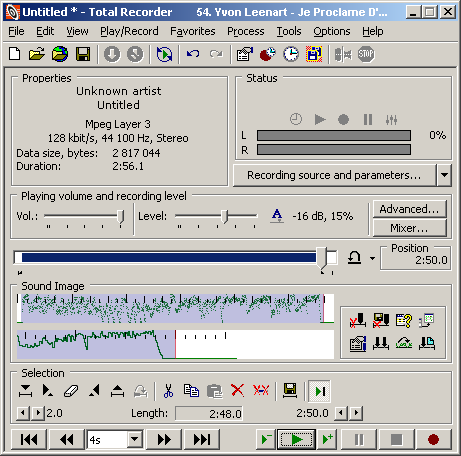Click the green play-slower minus button
The width and height of the screenshot is (461, 456).
[x=266, y=439]
